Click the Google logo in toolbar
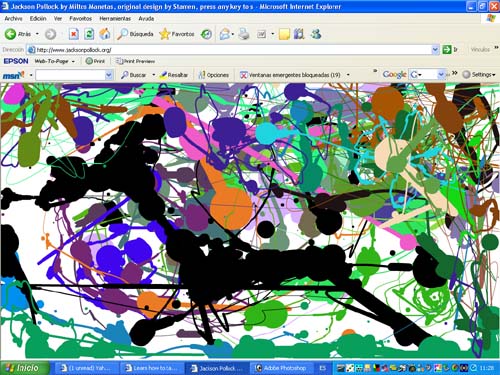This screenshot has height=375, width=500. tap(395, 74)
